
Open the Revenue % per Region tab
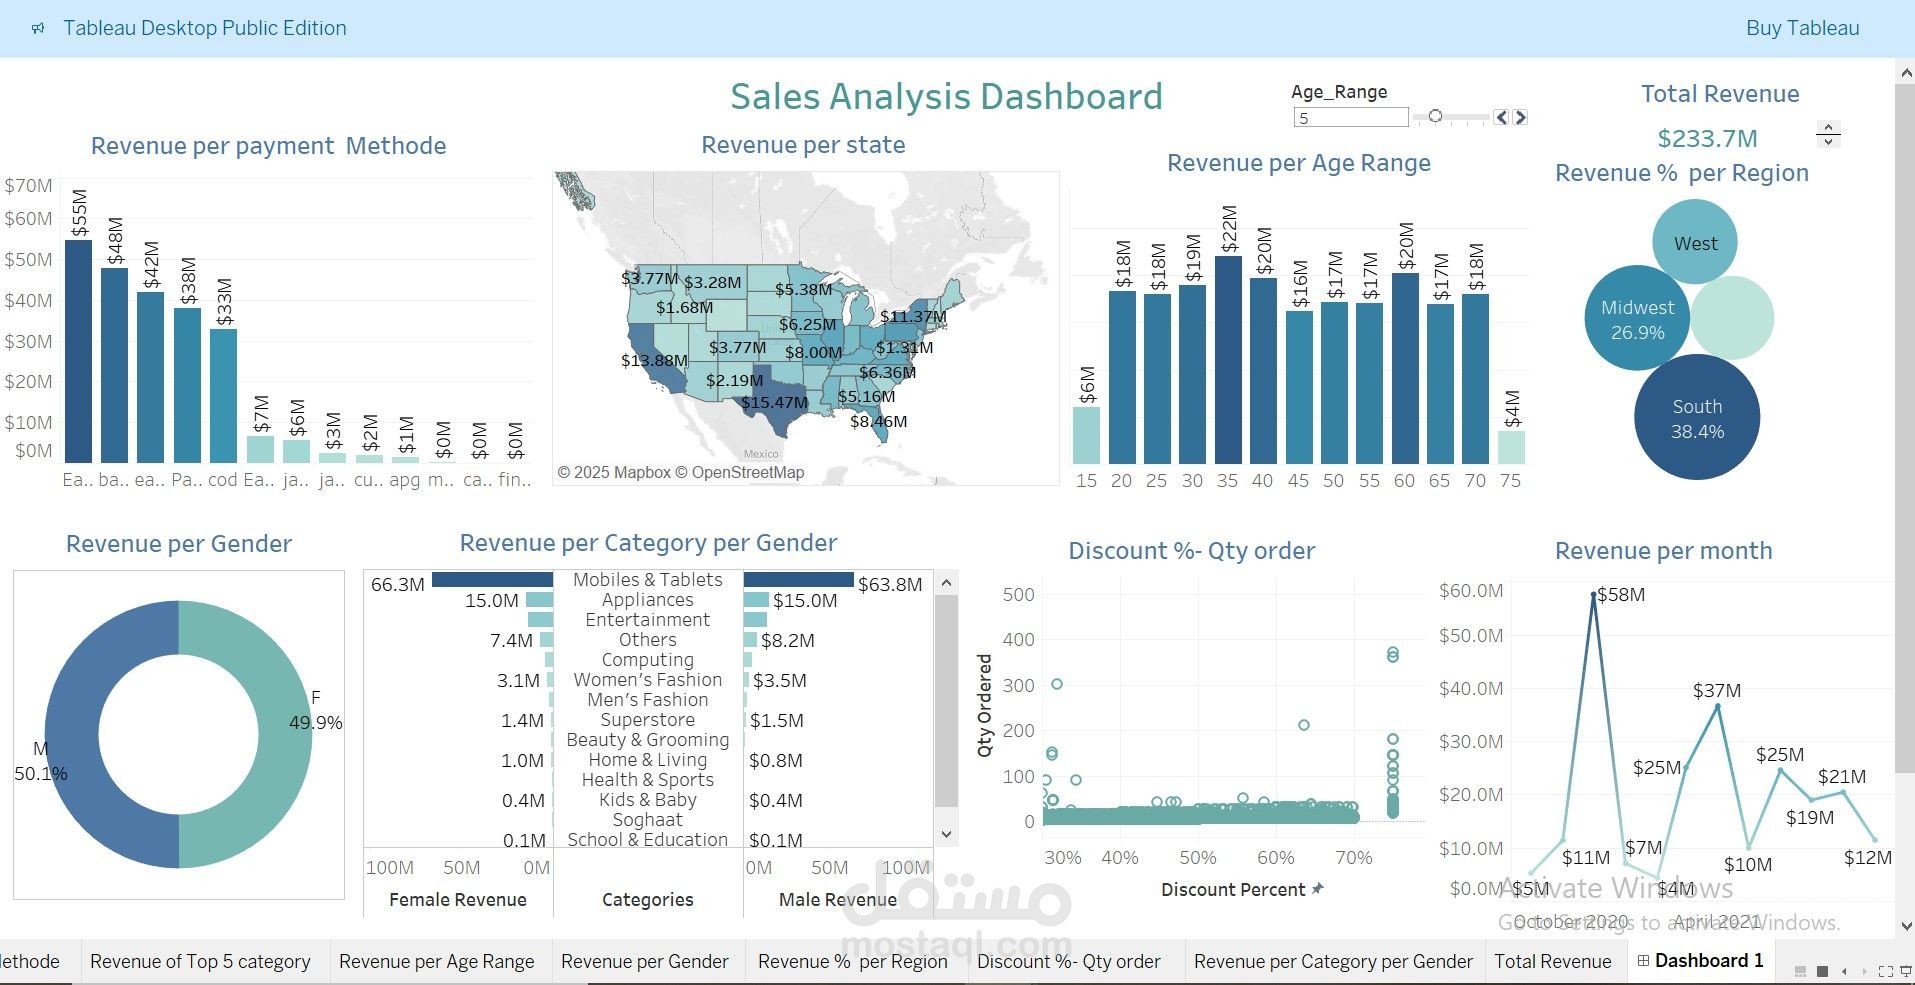pos(852,962)
